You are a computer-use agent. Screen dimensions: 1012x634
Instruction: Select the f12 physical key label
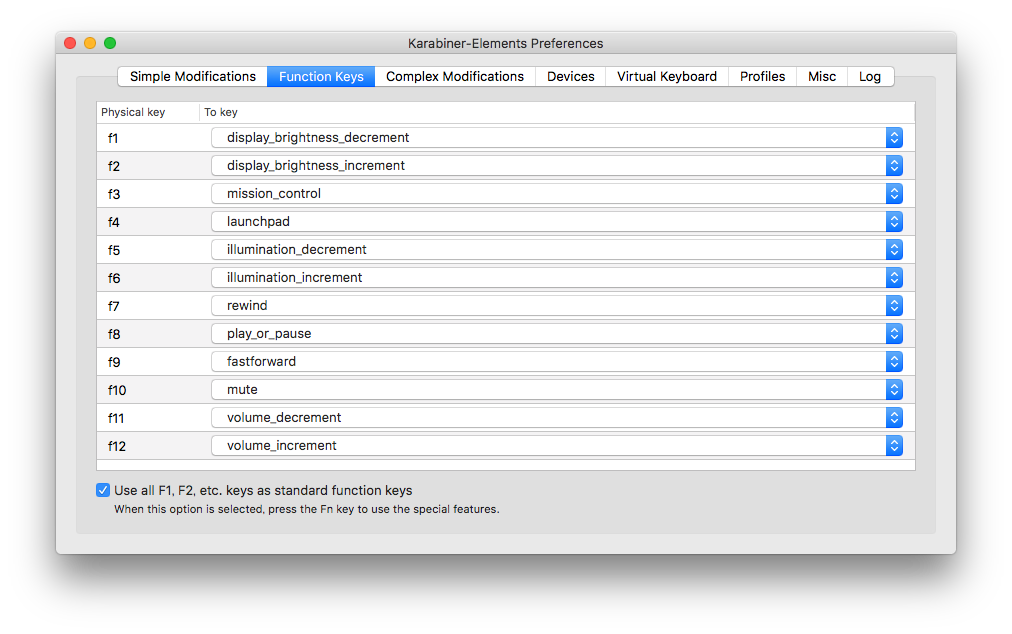tap(117, 446)
